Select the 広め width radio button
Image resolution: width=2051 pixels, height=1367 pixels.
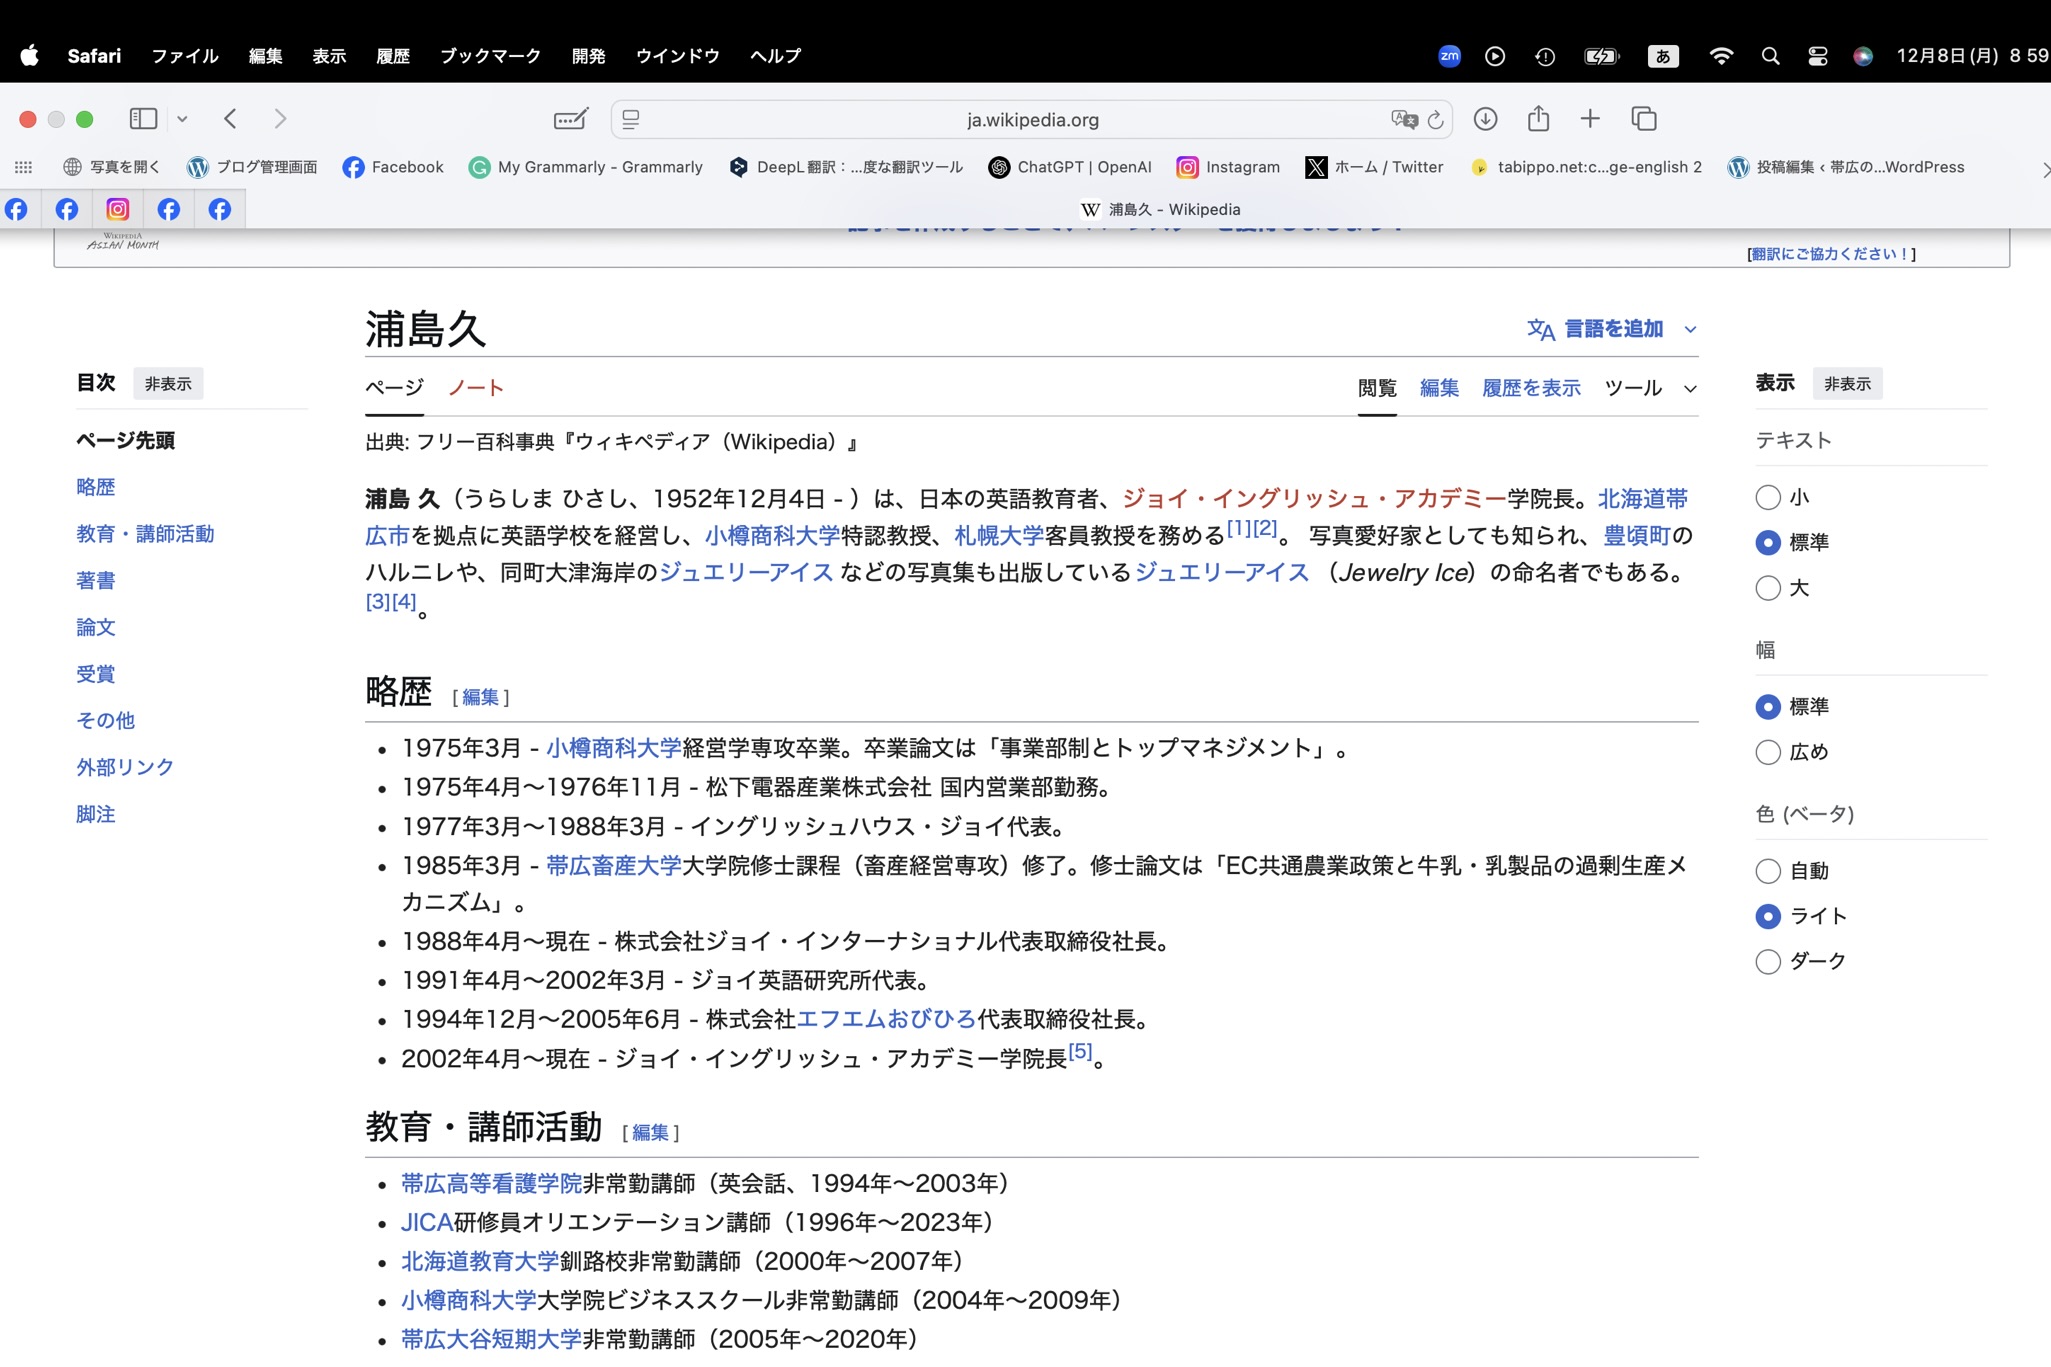pyautogui.click(x=1768, y=752)
